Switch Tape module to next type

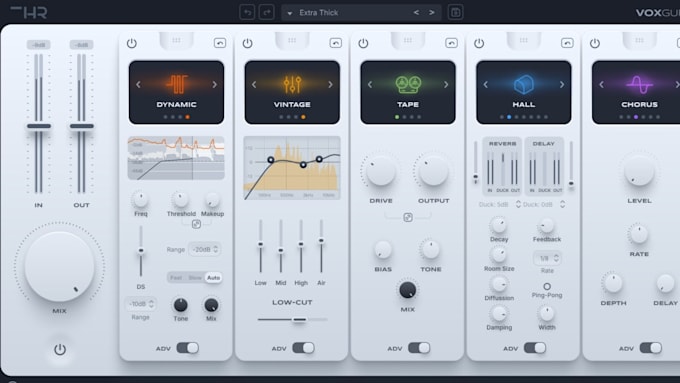[446, 85]
